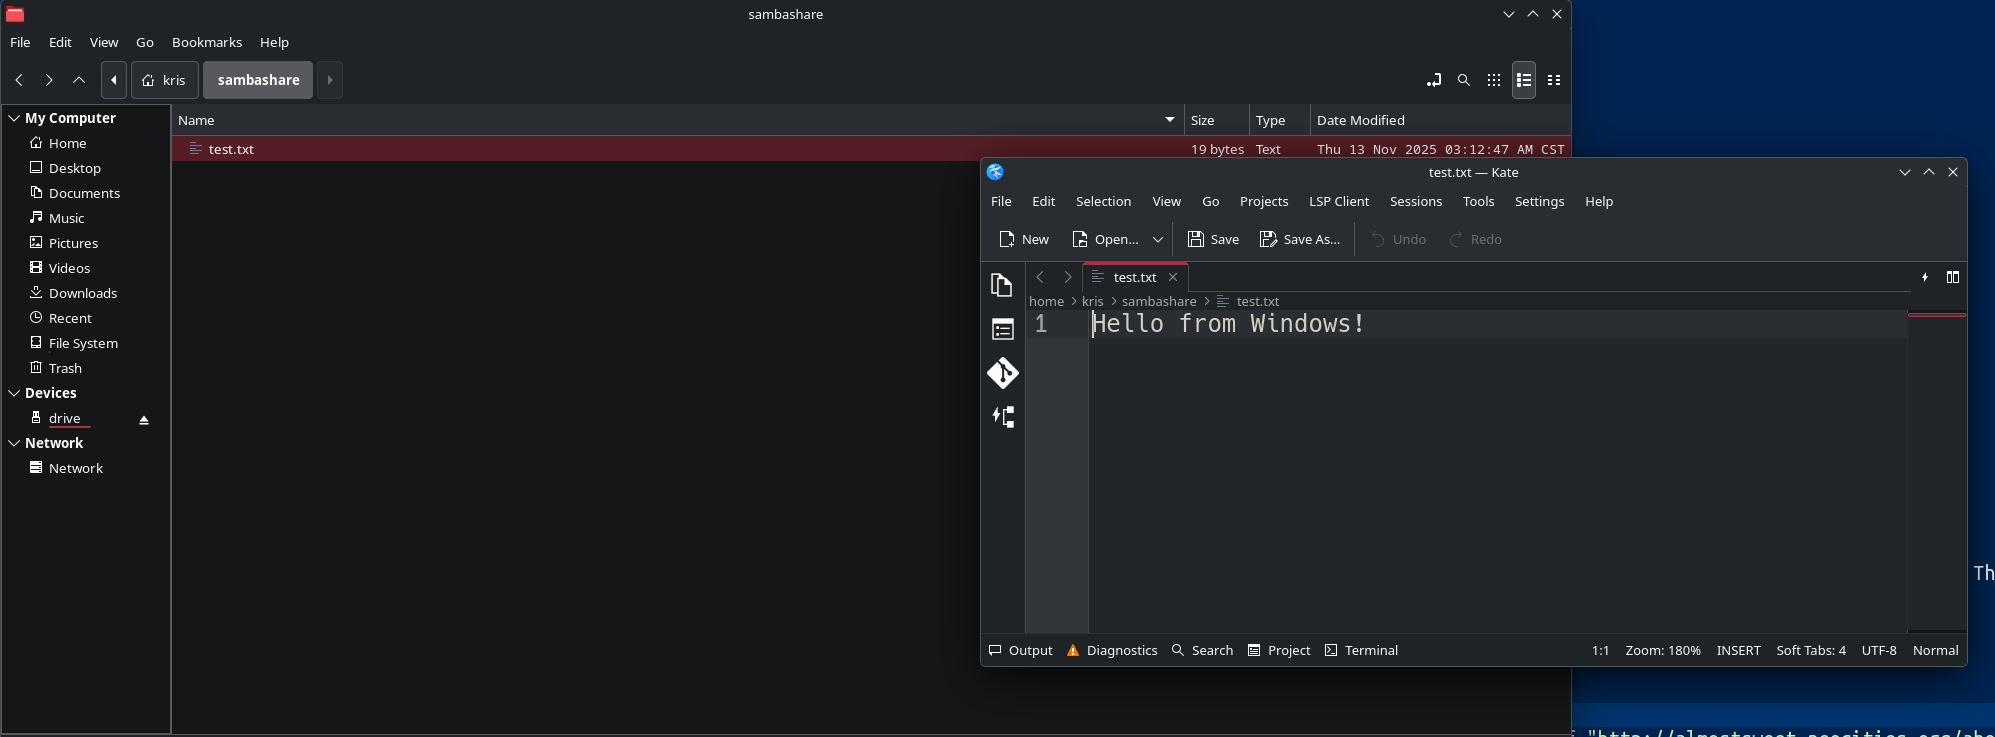Viewport: 1995px width, 737px height.
Task: Open Kate's Documents sidebar panel icon
Action: (1002, 285)
